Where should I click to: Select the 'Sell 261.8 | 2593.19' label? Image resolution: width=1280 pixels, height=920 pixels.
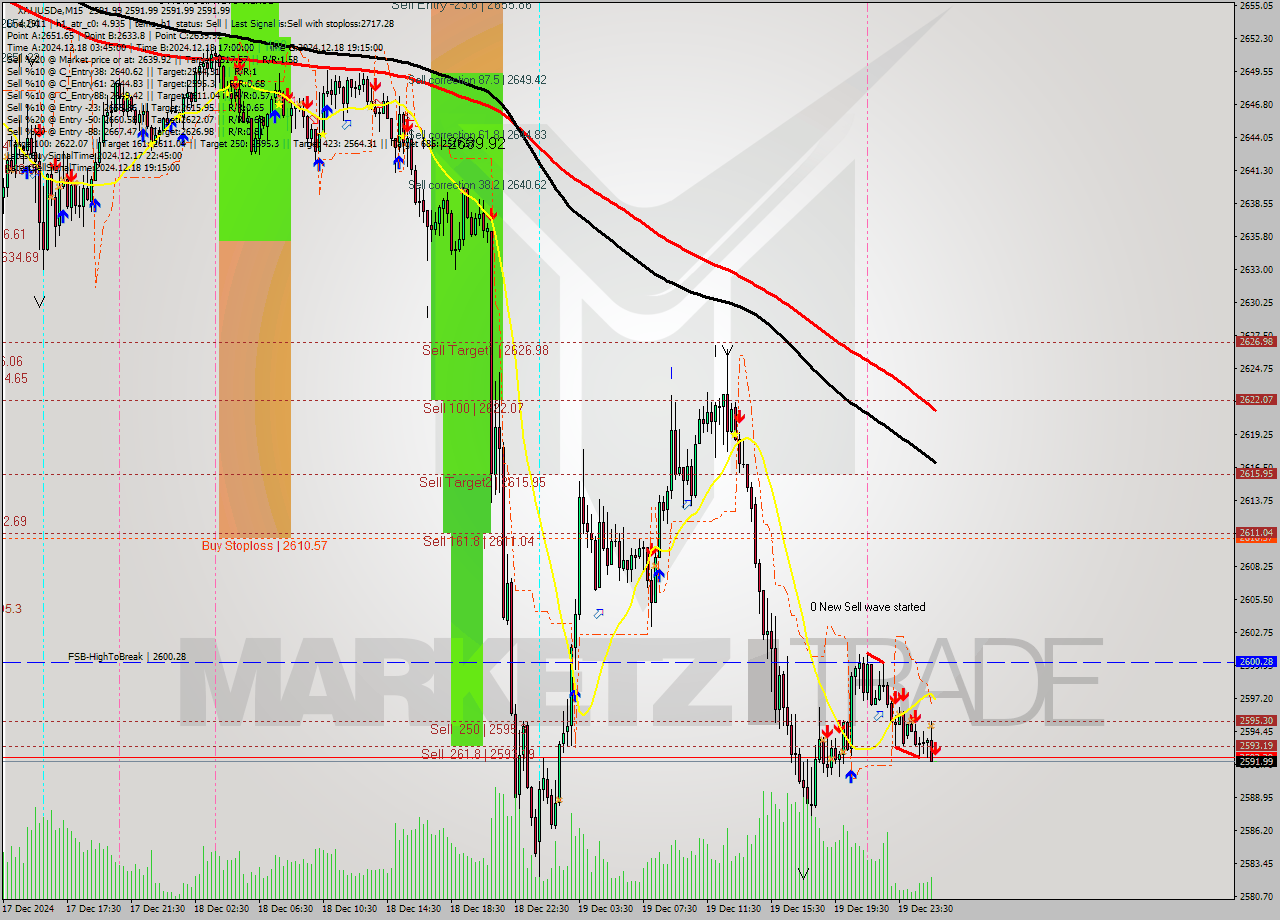(x=477, y=754)
